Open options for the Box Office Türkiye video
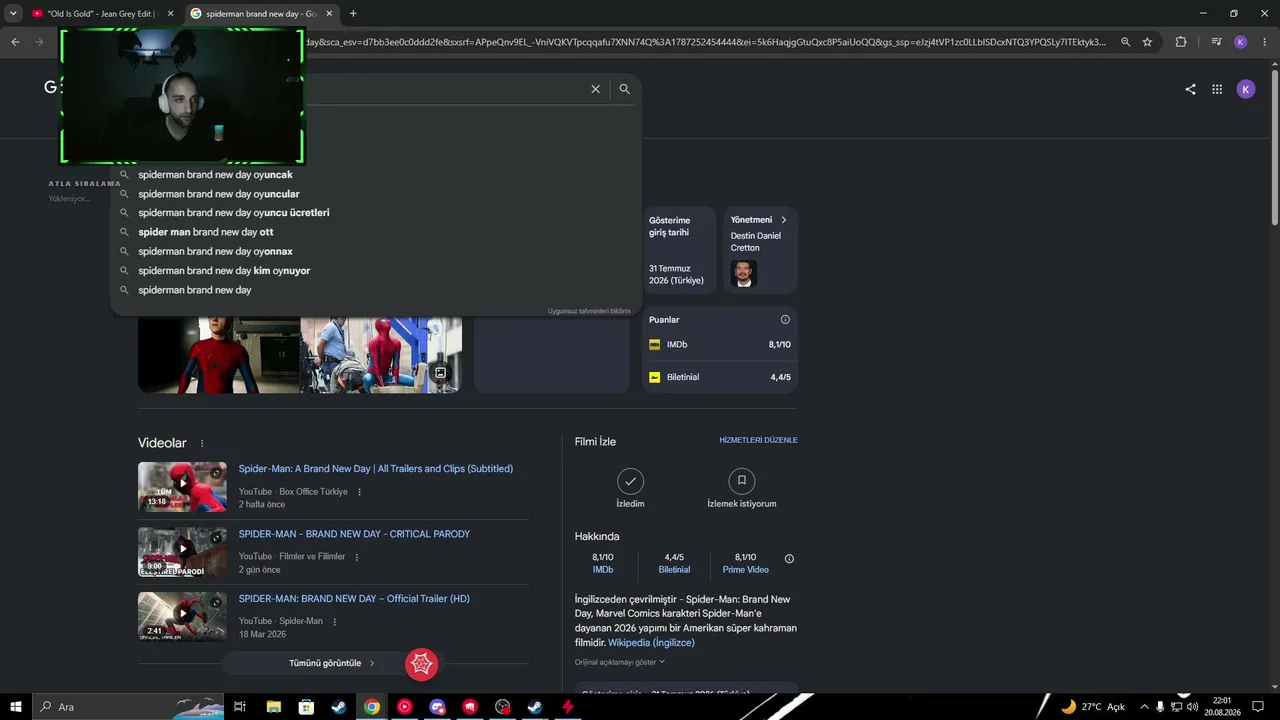Screen dimensions: 1280x720 click(359, 492)
